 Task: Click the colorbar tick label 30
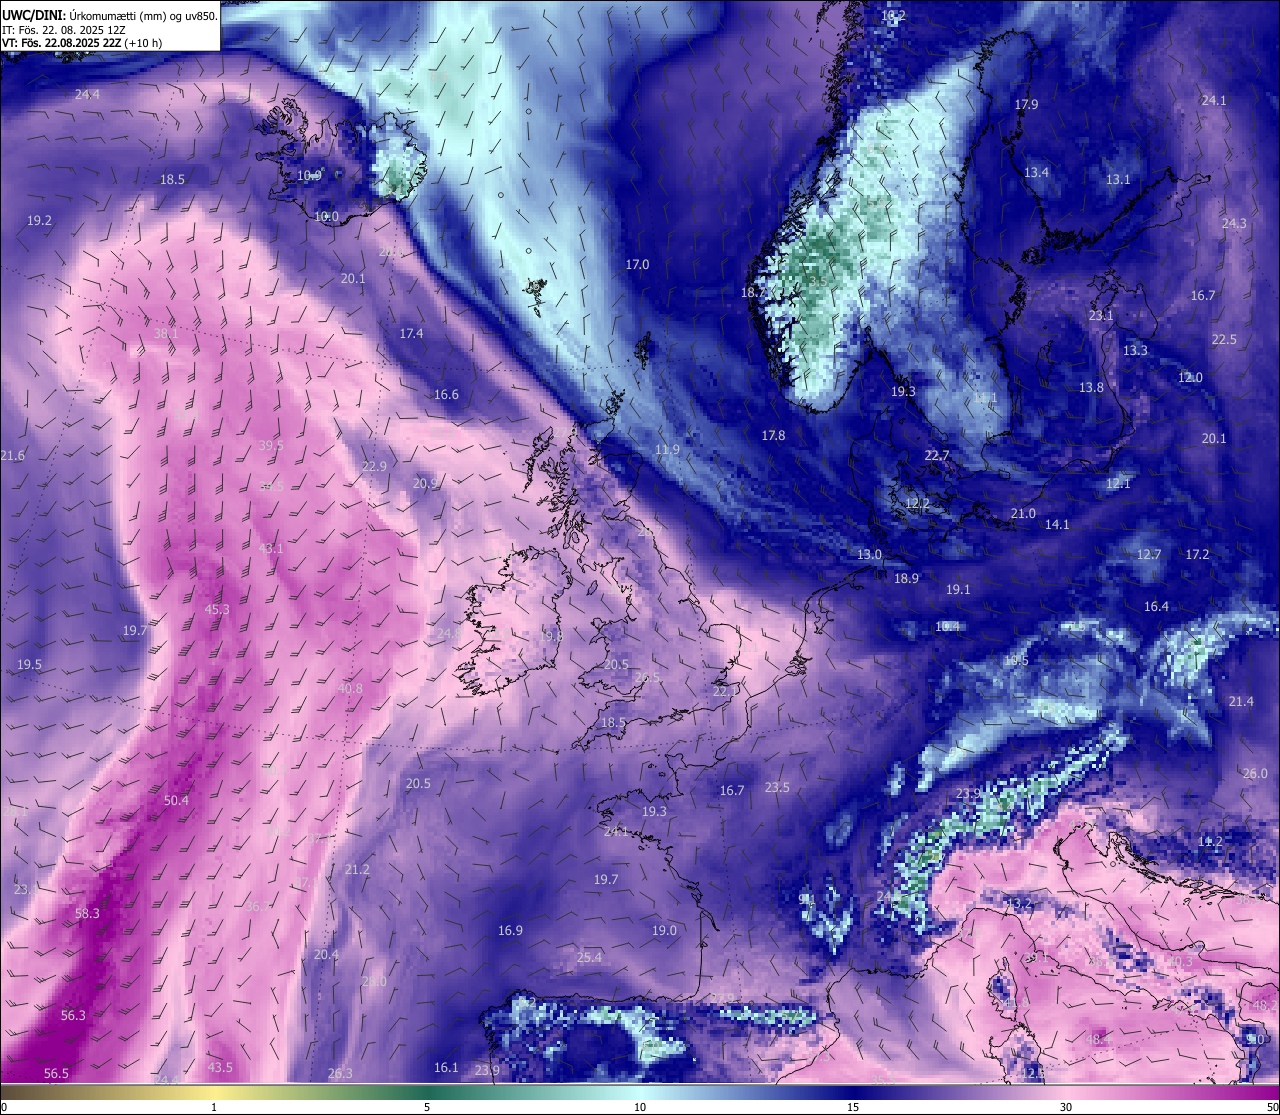point(1066,1107)
